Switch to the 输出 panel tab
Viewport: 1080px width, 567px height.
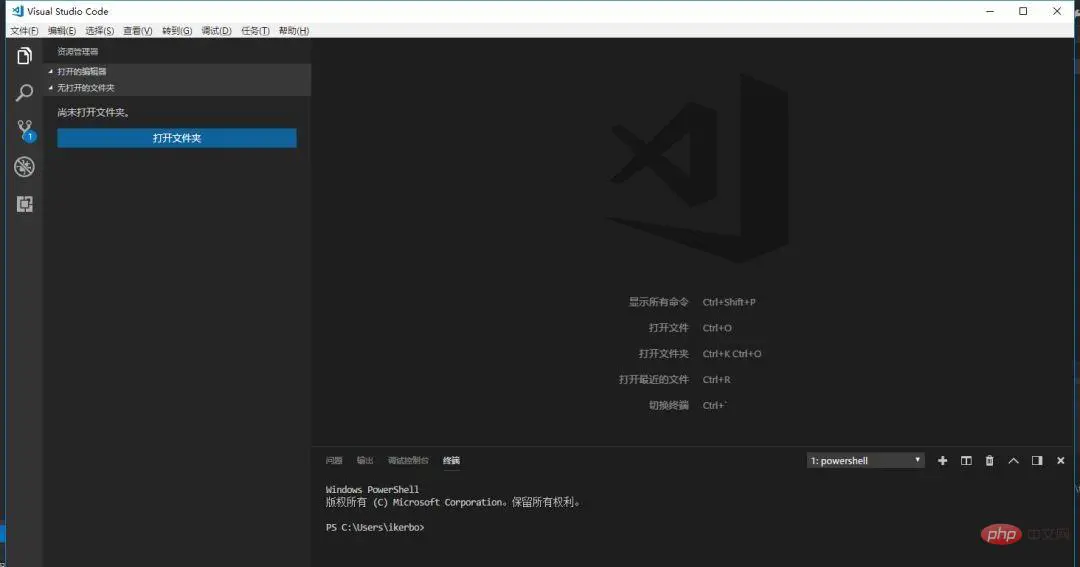365,461
